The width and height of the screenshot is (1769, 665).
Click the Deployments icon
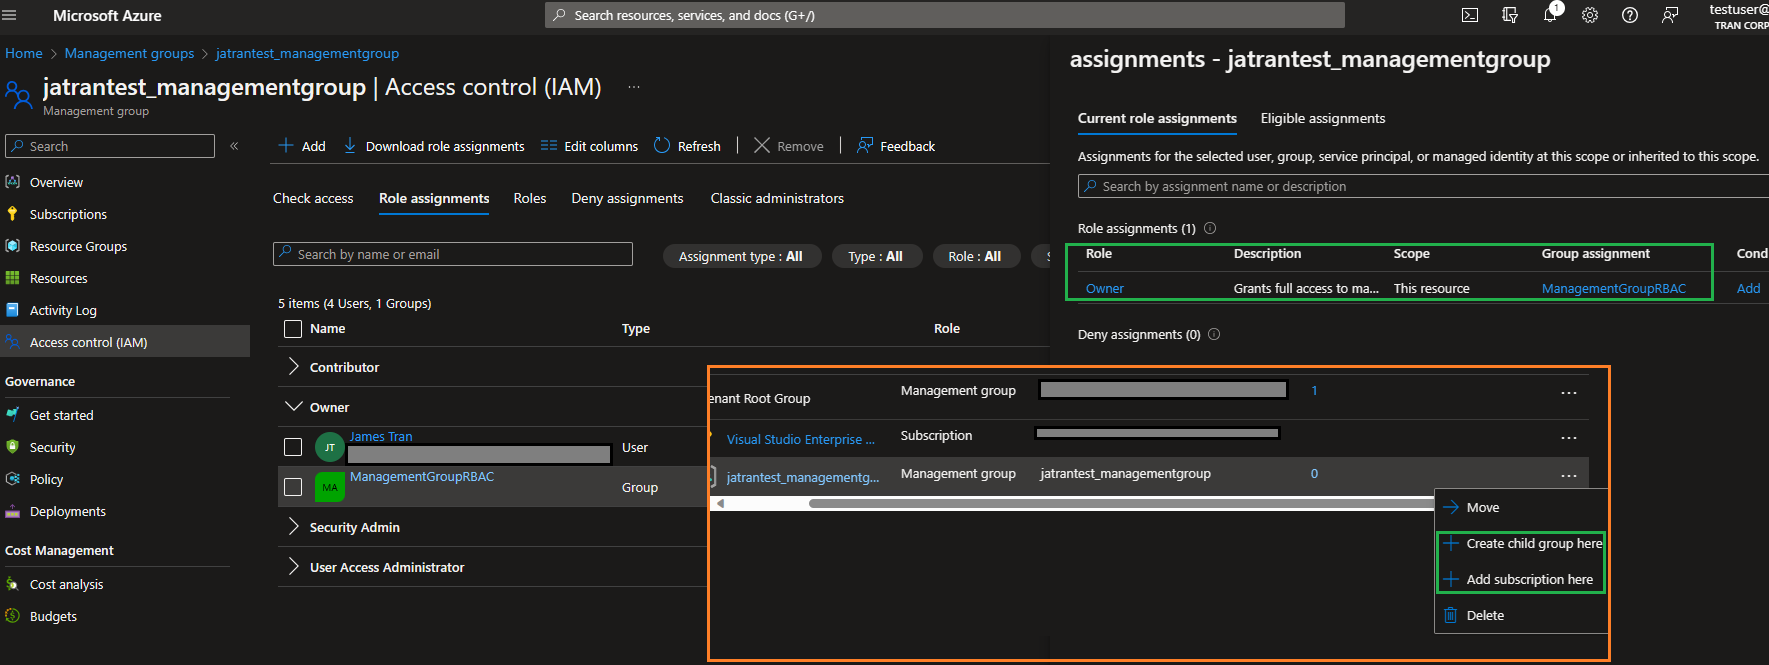13,511
